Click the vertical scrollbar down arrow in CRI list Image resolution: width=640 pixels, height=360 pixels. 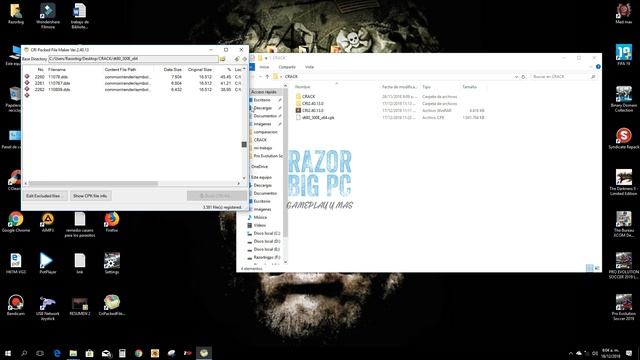(x=244, y=178)
